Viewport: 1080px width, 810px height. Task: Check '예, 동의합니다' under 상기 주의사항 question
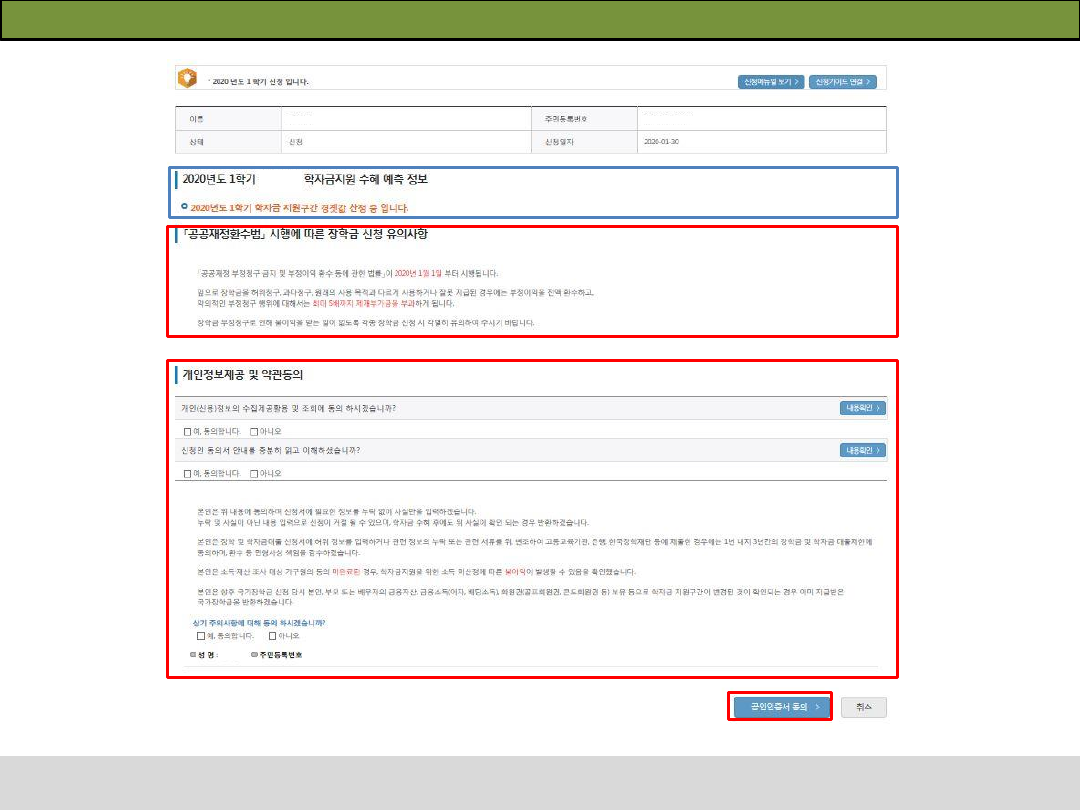[201, 635]
